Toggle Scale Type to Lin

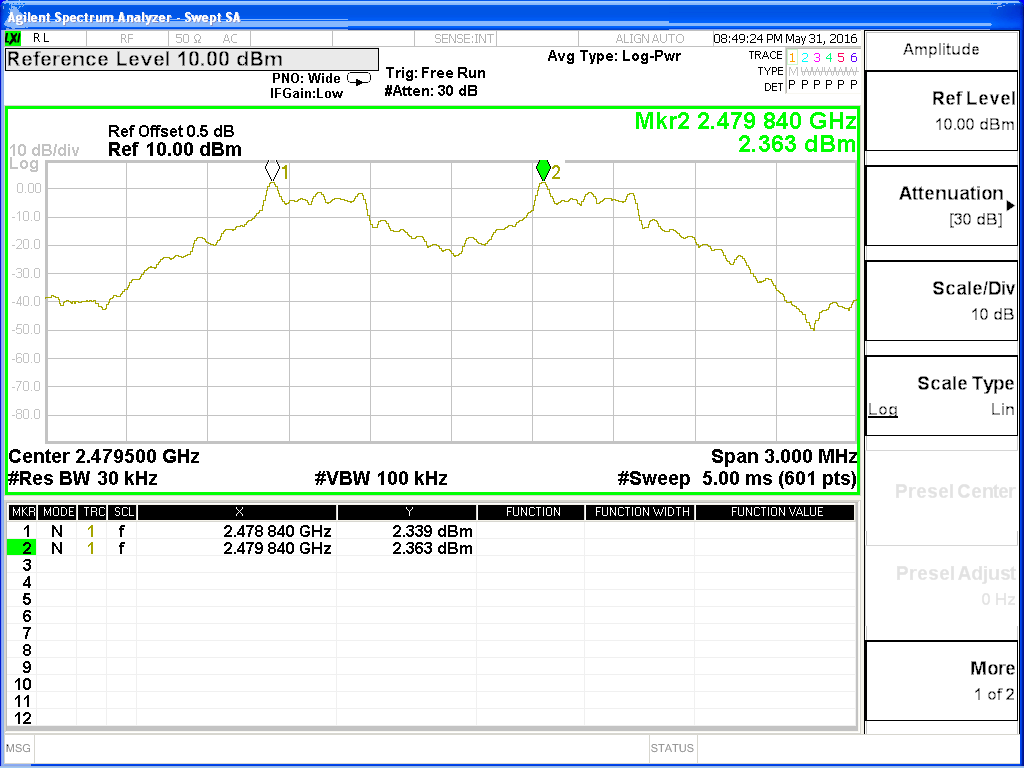[1002, 409]
